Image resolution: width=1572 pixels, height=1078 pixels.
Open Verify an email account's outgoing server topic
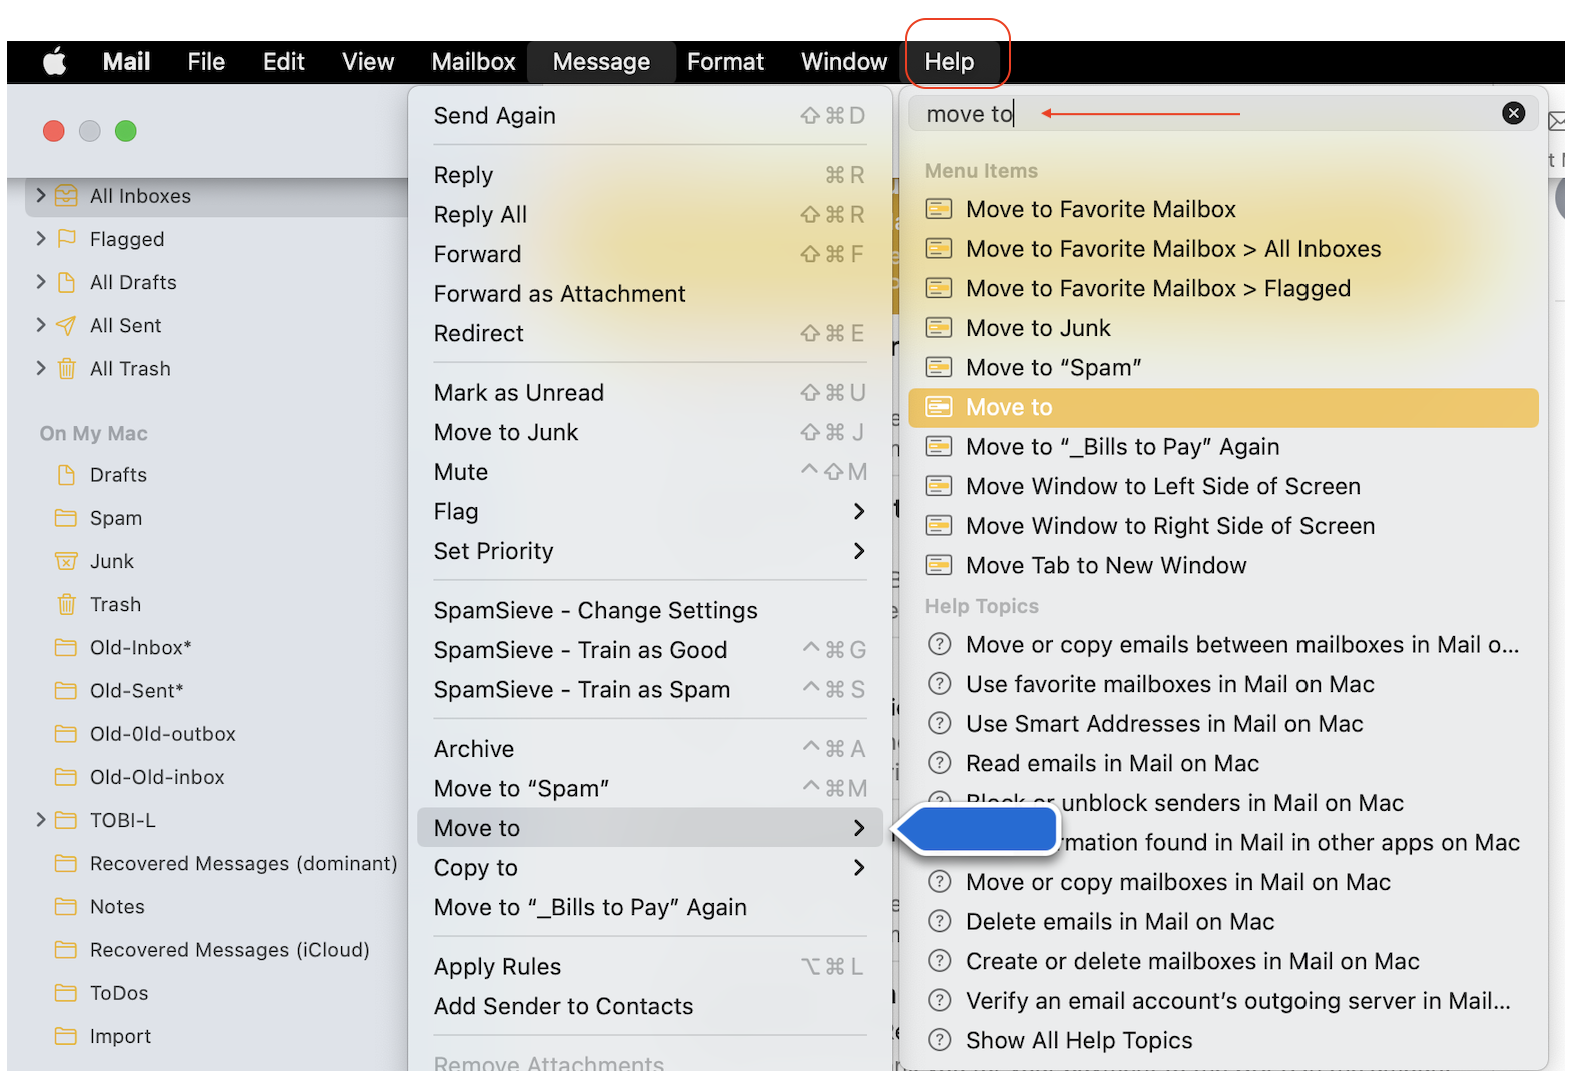point(1223,1001)
